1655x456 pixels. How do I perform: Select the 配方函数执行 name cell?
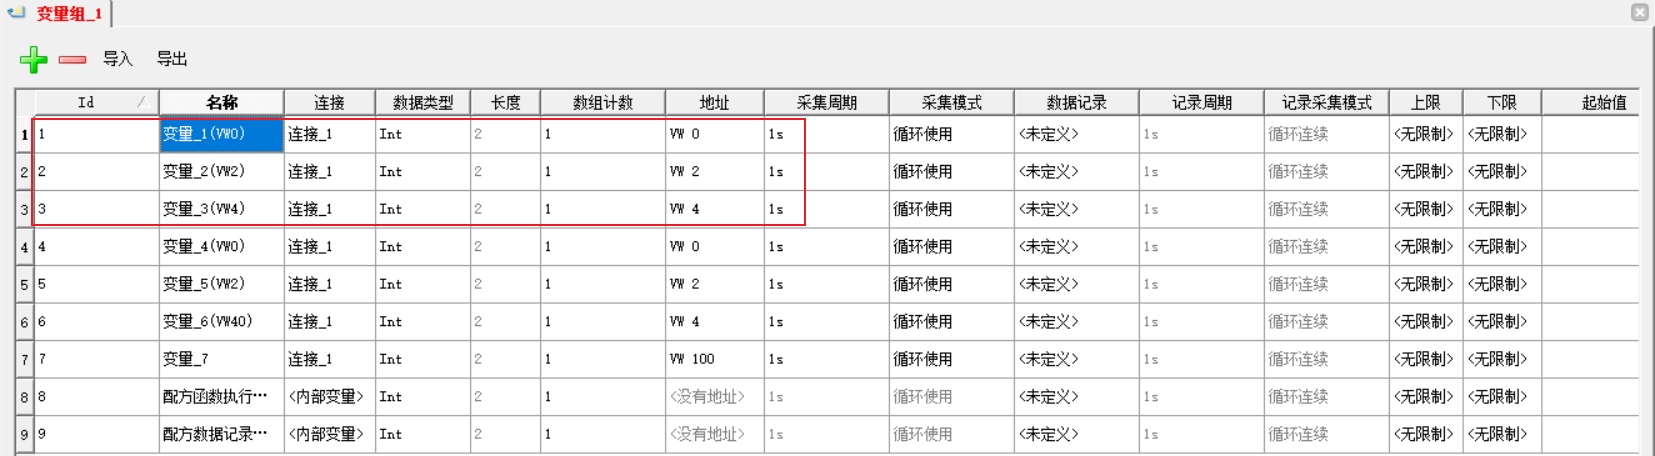point(222,396)
